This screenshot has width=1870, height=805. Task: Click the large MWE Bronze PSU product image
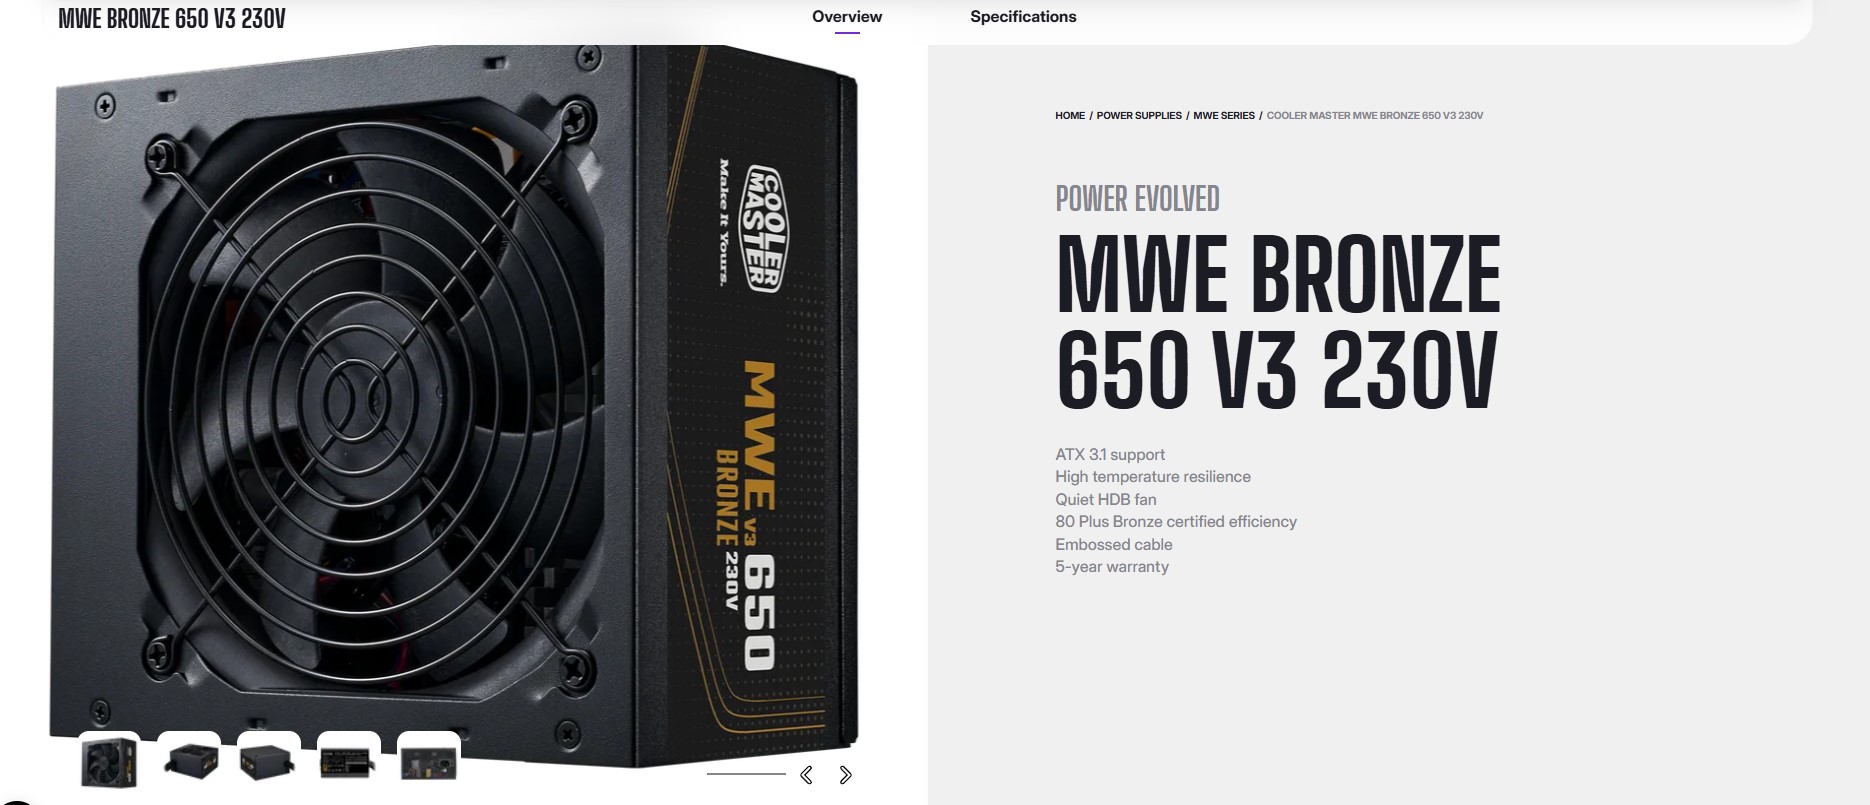click(455, 405)
